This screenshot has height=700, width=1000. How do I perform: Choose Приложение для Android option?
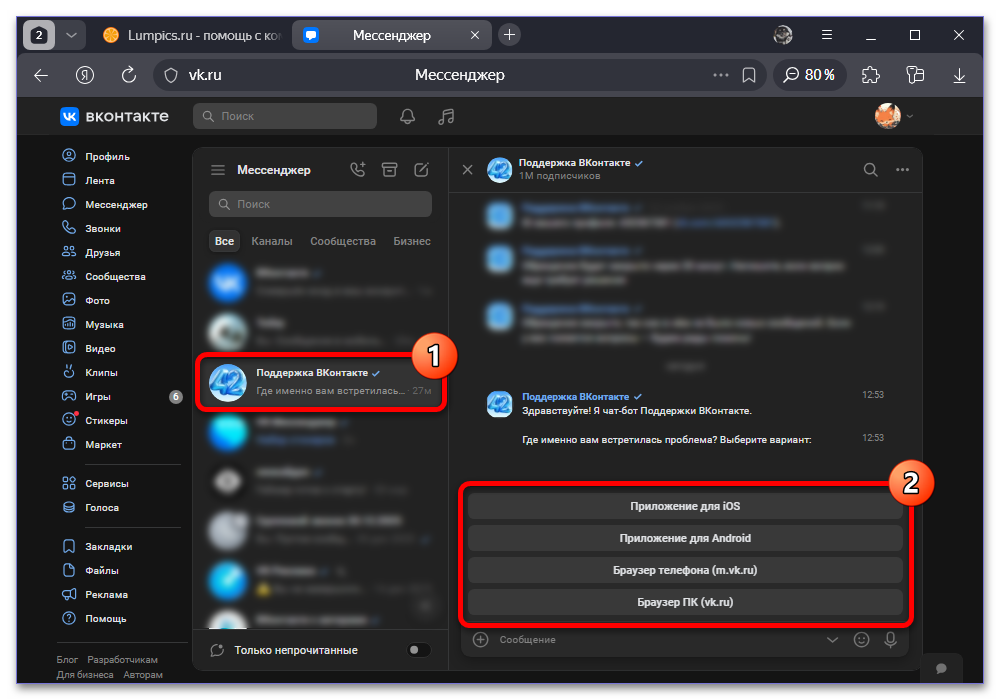(685, 538)
